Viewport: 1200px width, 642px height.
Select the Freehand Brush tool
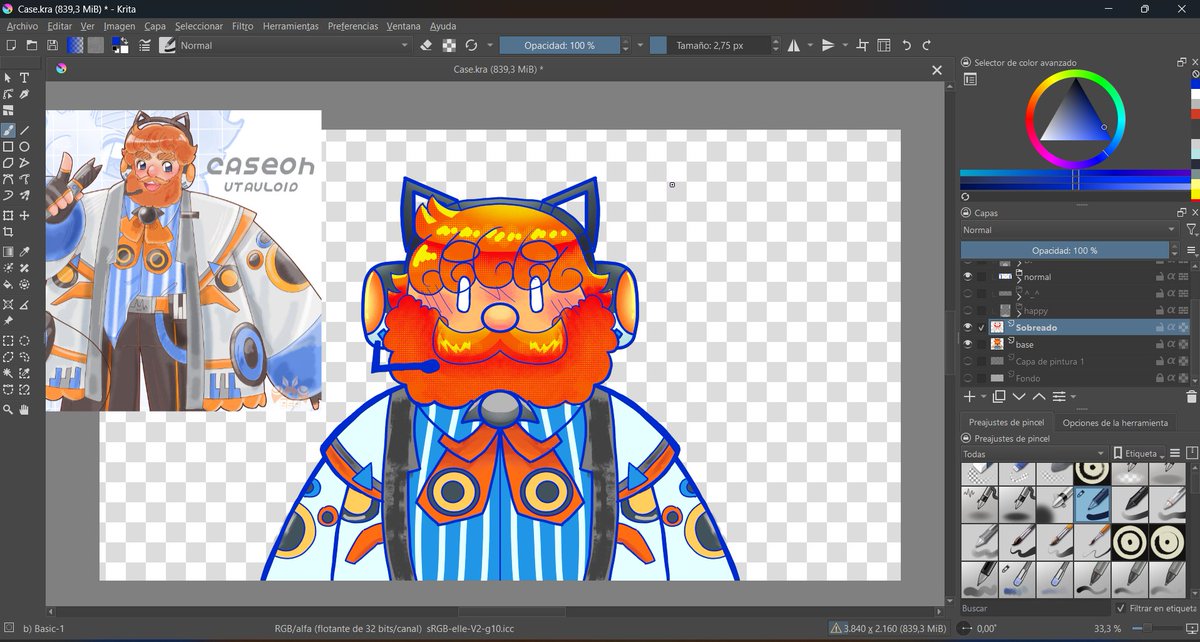click(x=8, y=130)
